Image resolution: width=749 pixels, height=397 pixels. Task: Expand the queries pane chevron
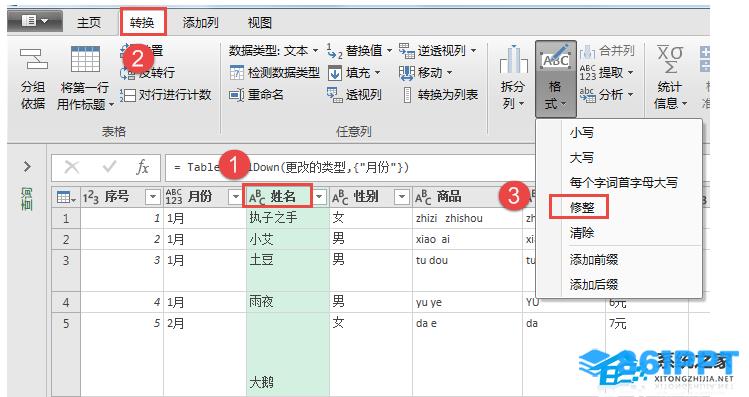tap(27, 167)
